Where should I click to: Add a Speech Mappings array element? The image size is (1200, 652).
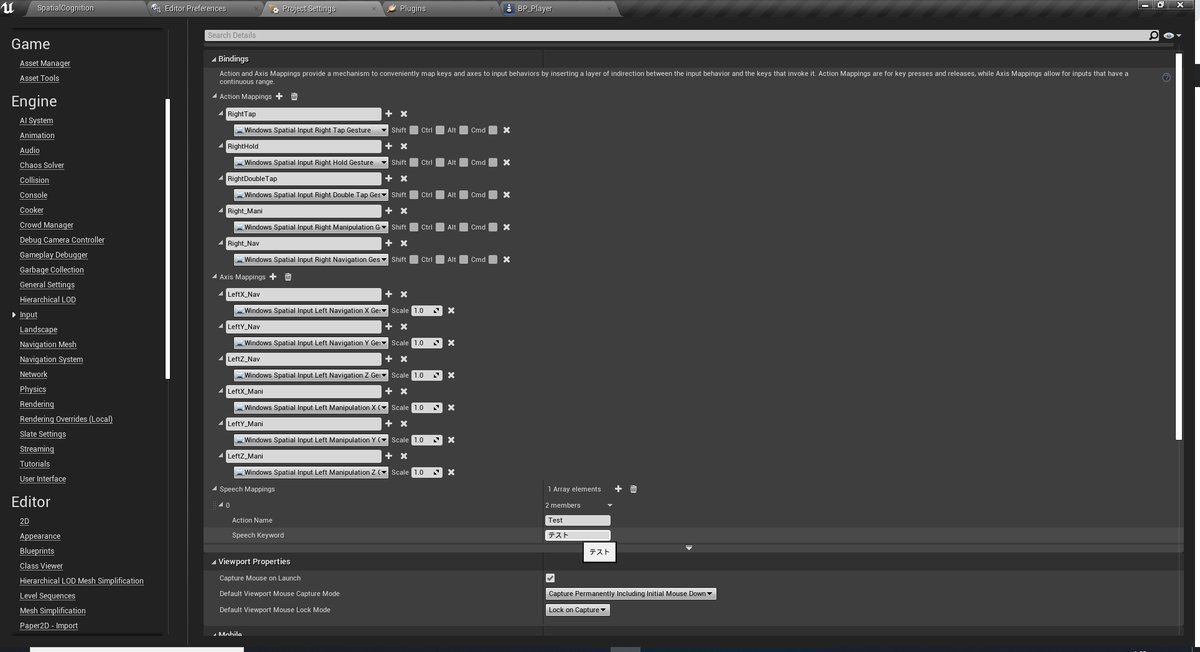point(618,489)
